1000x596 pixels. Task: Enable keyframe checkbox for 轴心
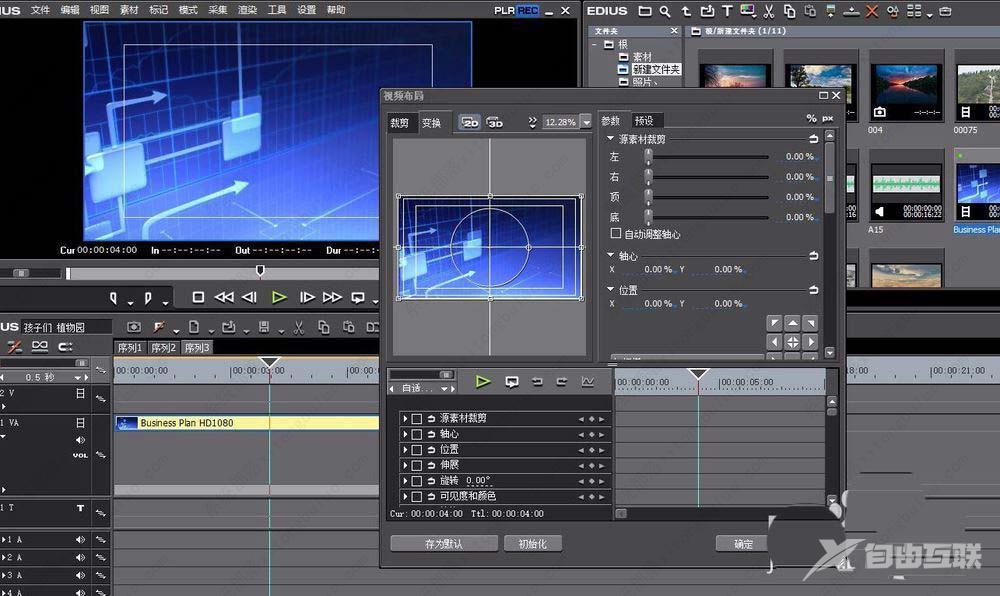click(x=416, y=434)
